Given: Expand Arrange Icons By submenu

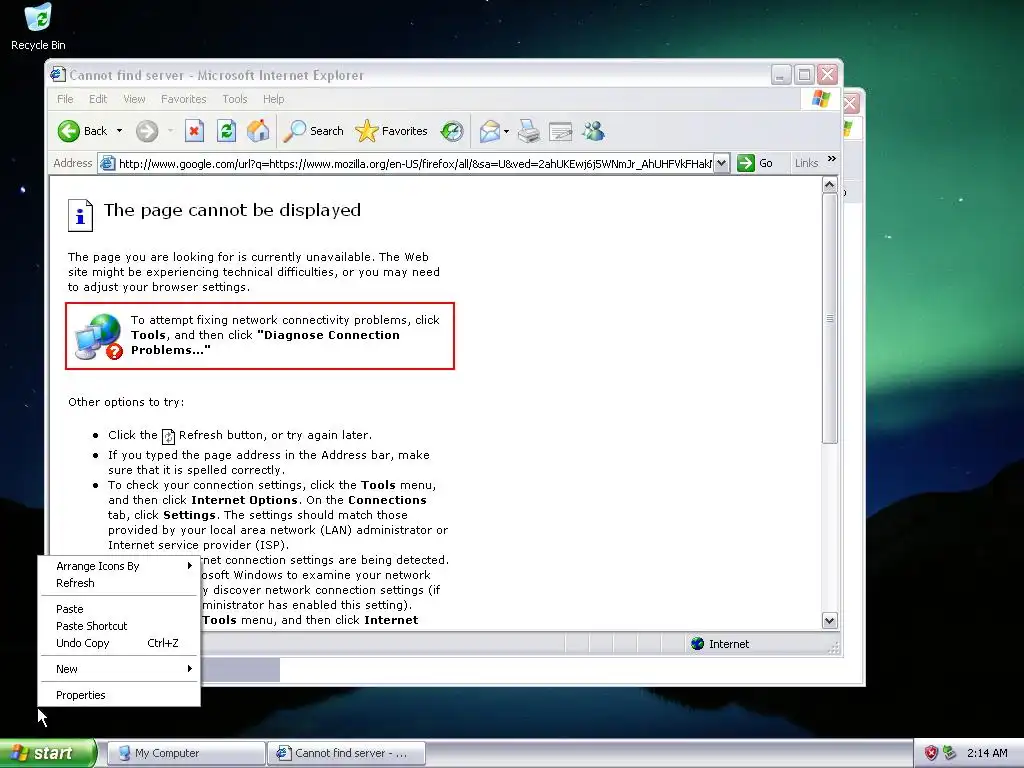Looking at the screenshot, I should pos(119,566).
